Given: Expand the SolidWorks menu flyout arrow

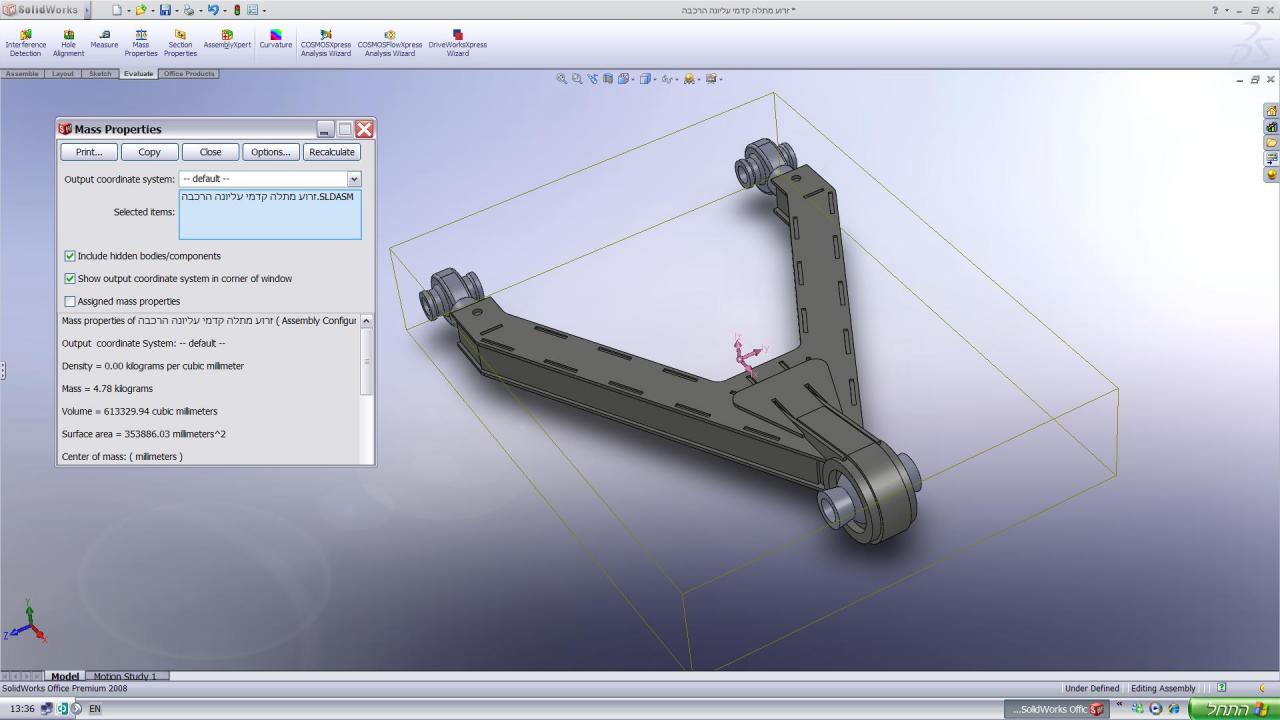Looking at the screenshot, I should tap(85, 10).
